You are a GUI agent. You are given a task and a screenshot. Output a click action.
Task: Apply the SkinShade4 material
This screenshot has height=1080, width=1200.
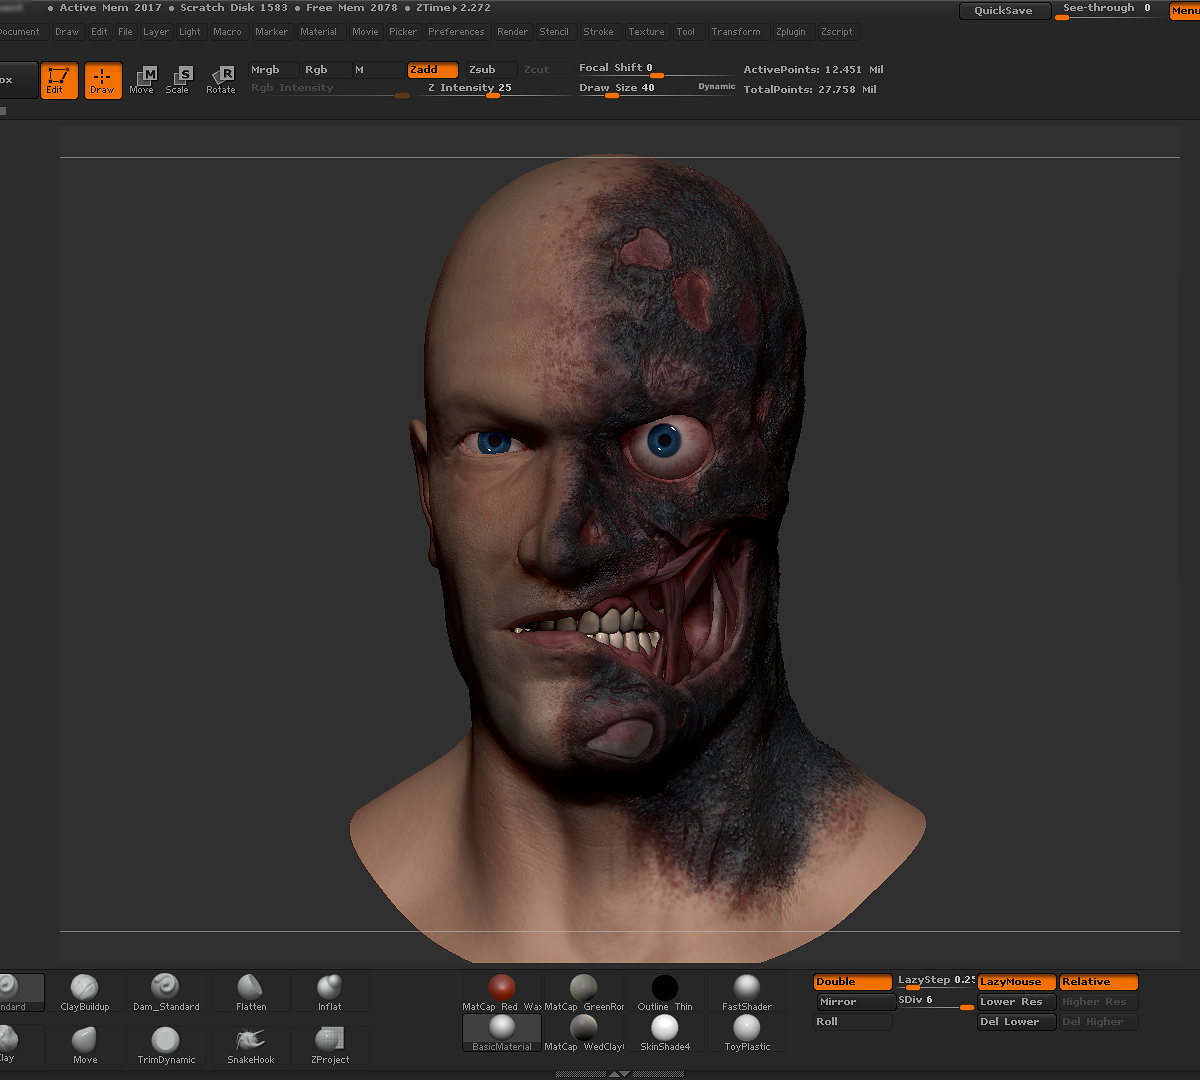tap(665, 1033)
